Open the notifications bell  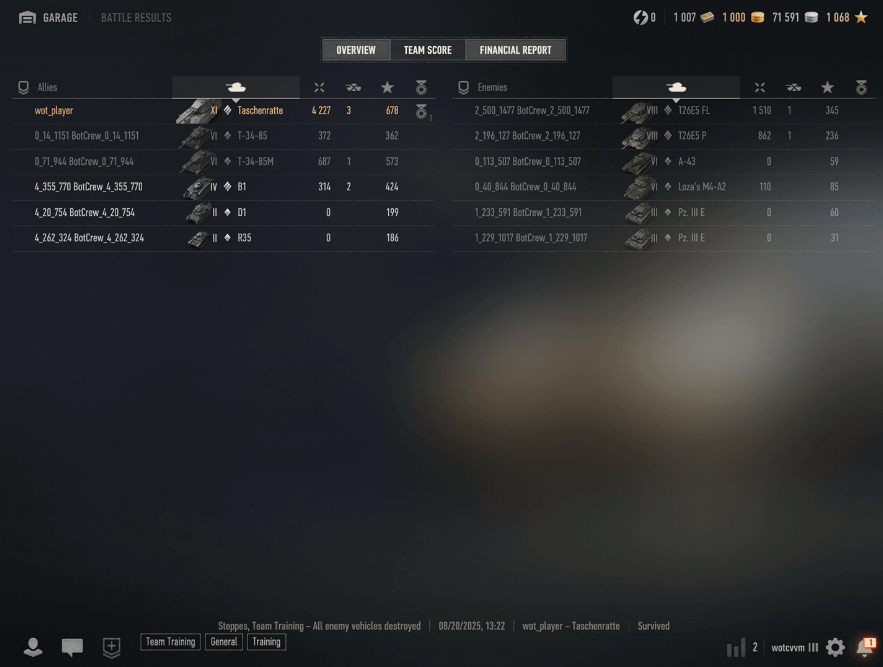(x=866, y=647)
